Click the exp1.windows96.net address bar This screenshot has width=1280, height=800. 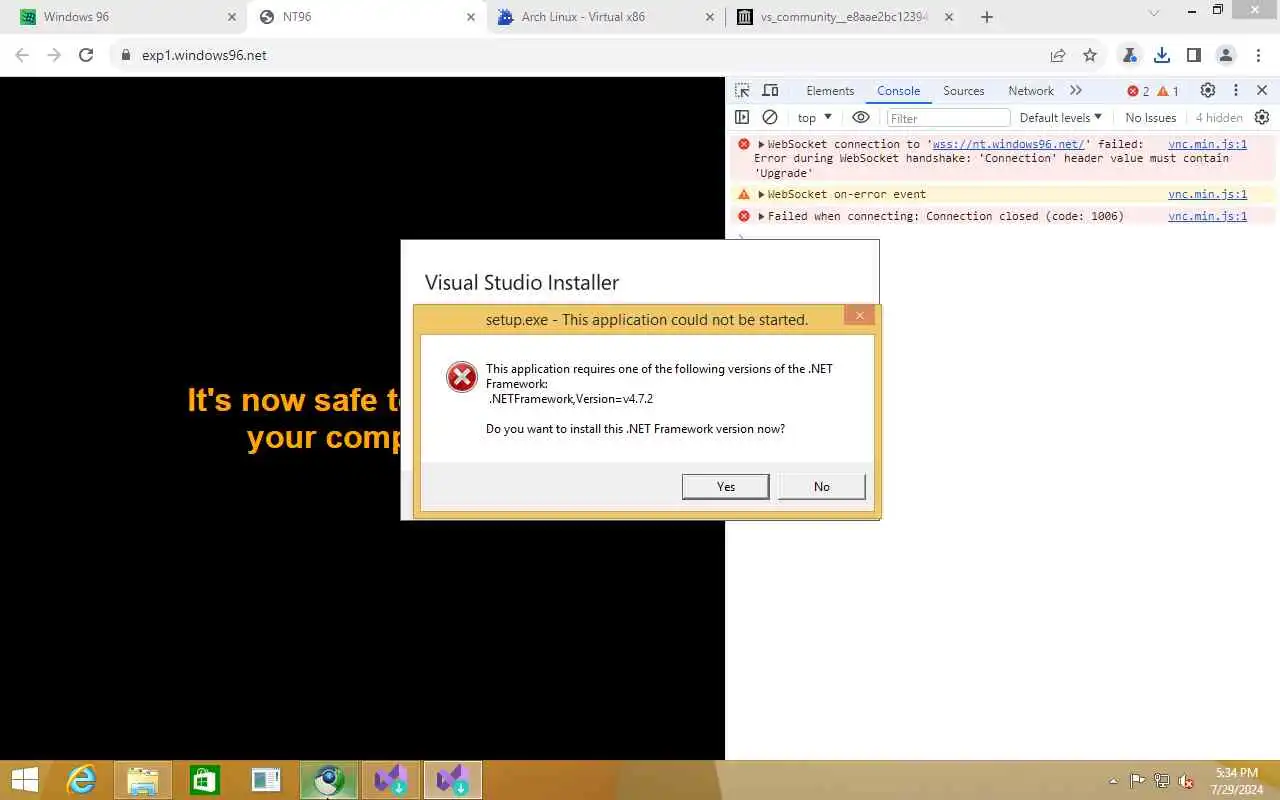[x=580, y=55]
